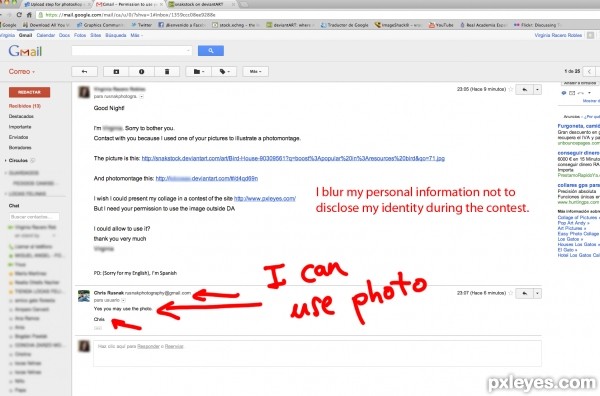Report spam using the exclamation icon
Viewport: 600px width, 396px height.
pyautogui.click(x=142, y=72)
